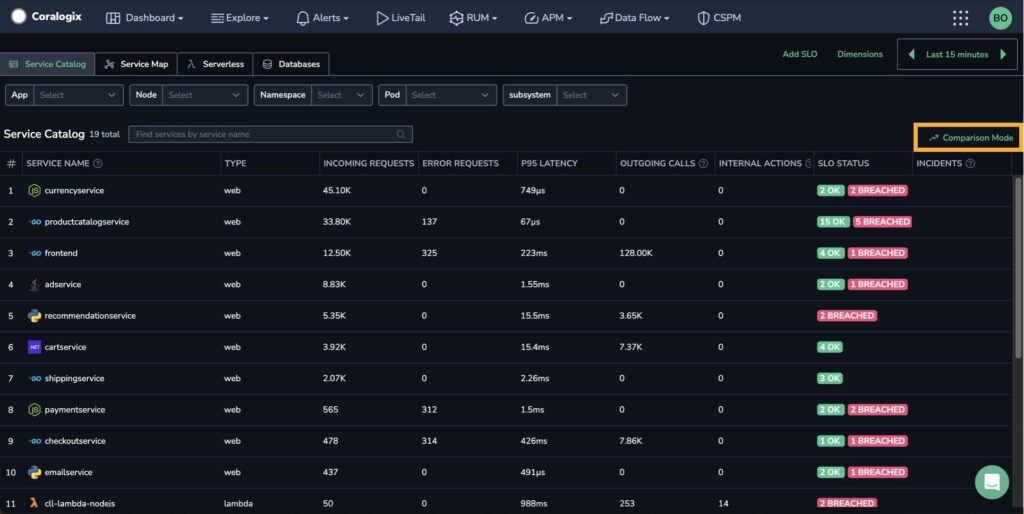Click paymentservice Node.js icon
This screenshot has height=514, width=1024.
coord(35,410)
